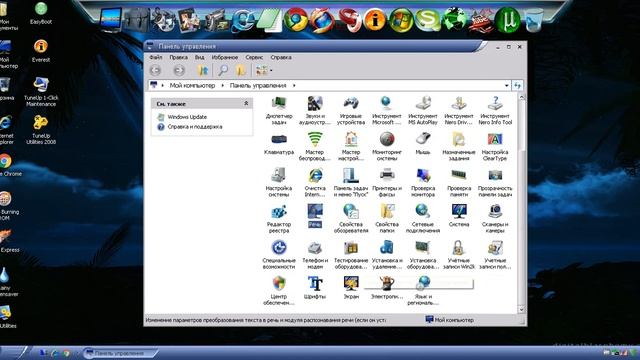
Task: Open the Справка menu
Action: (281, 58)
